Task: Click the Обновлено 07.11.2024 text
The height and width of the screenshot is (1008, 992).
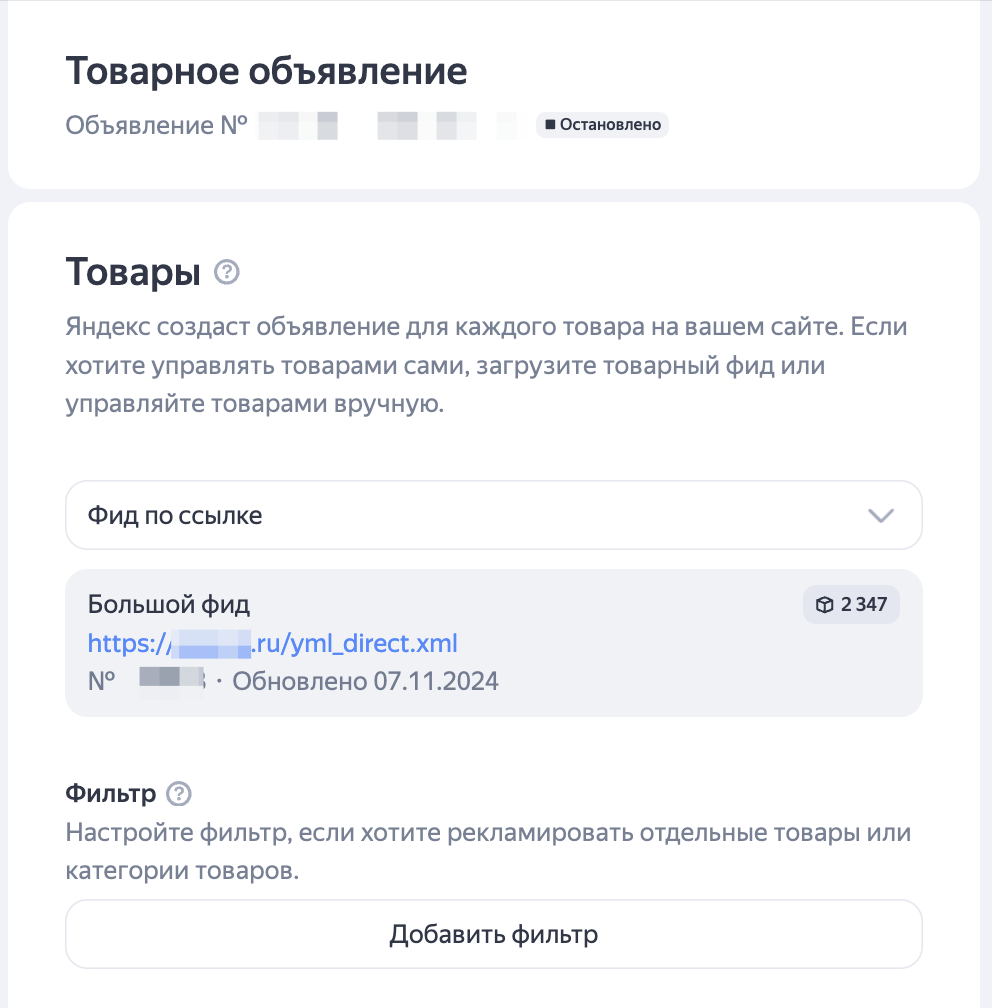Action: pos(365,681)
